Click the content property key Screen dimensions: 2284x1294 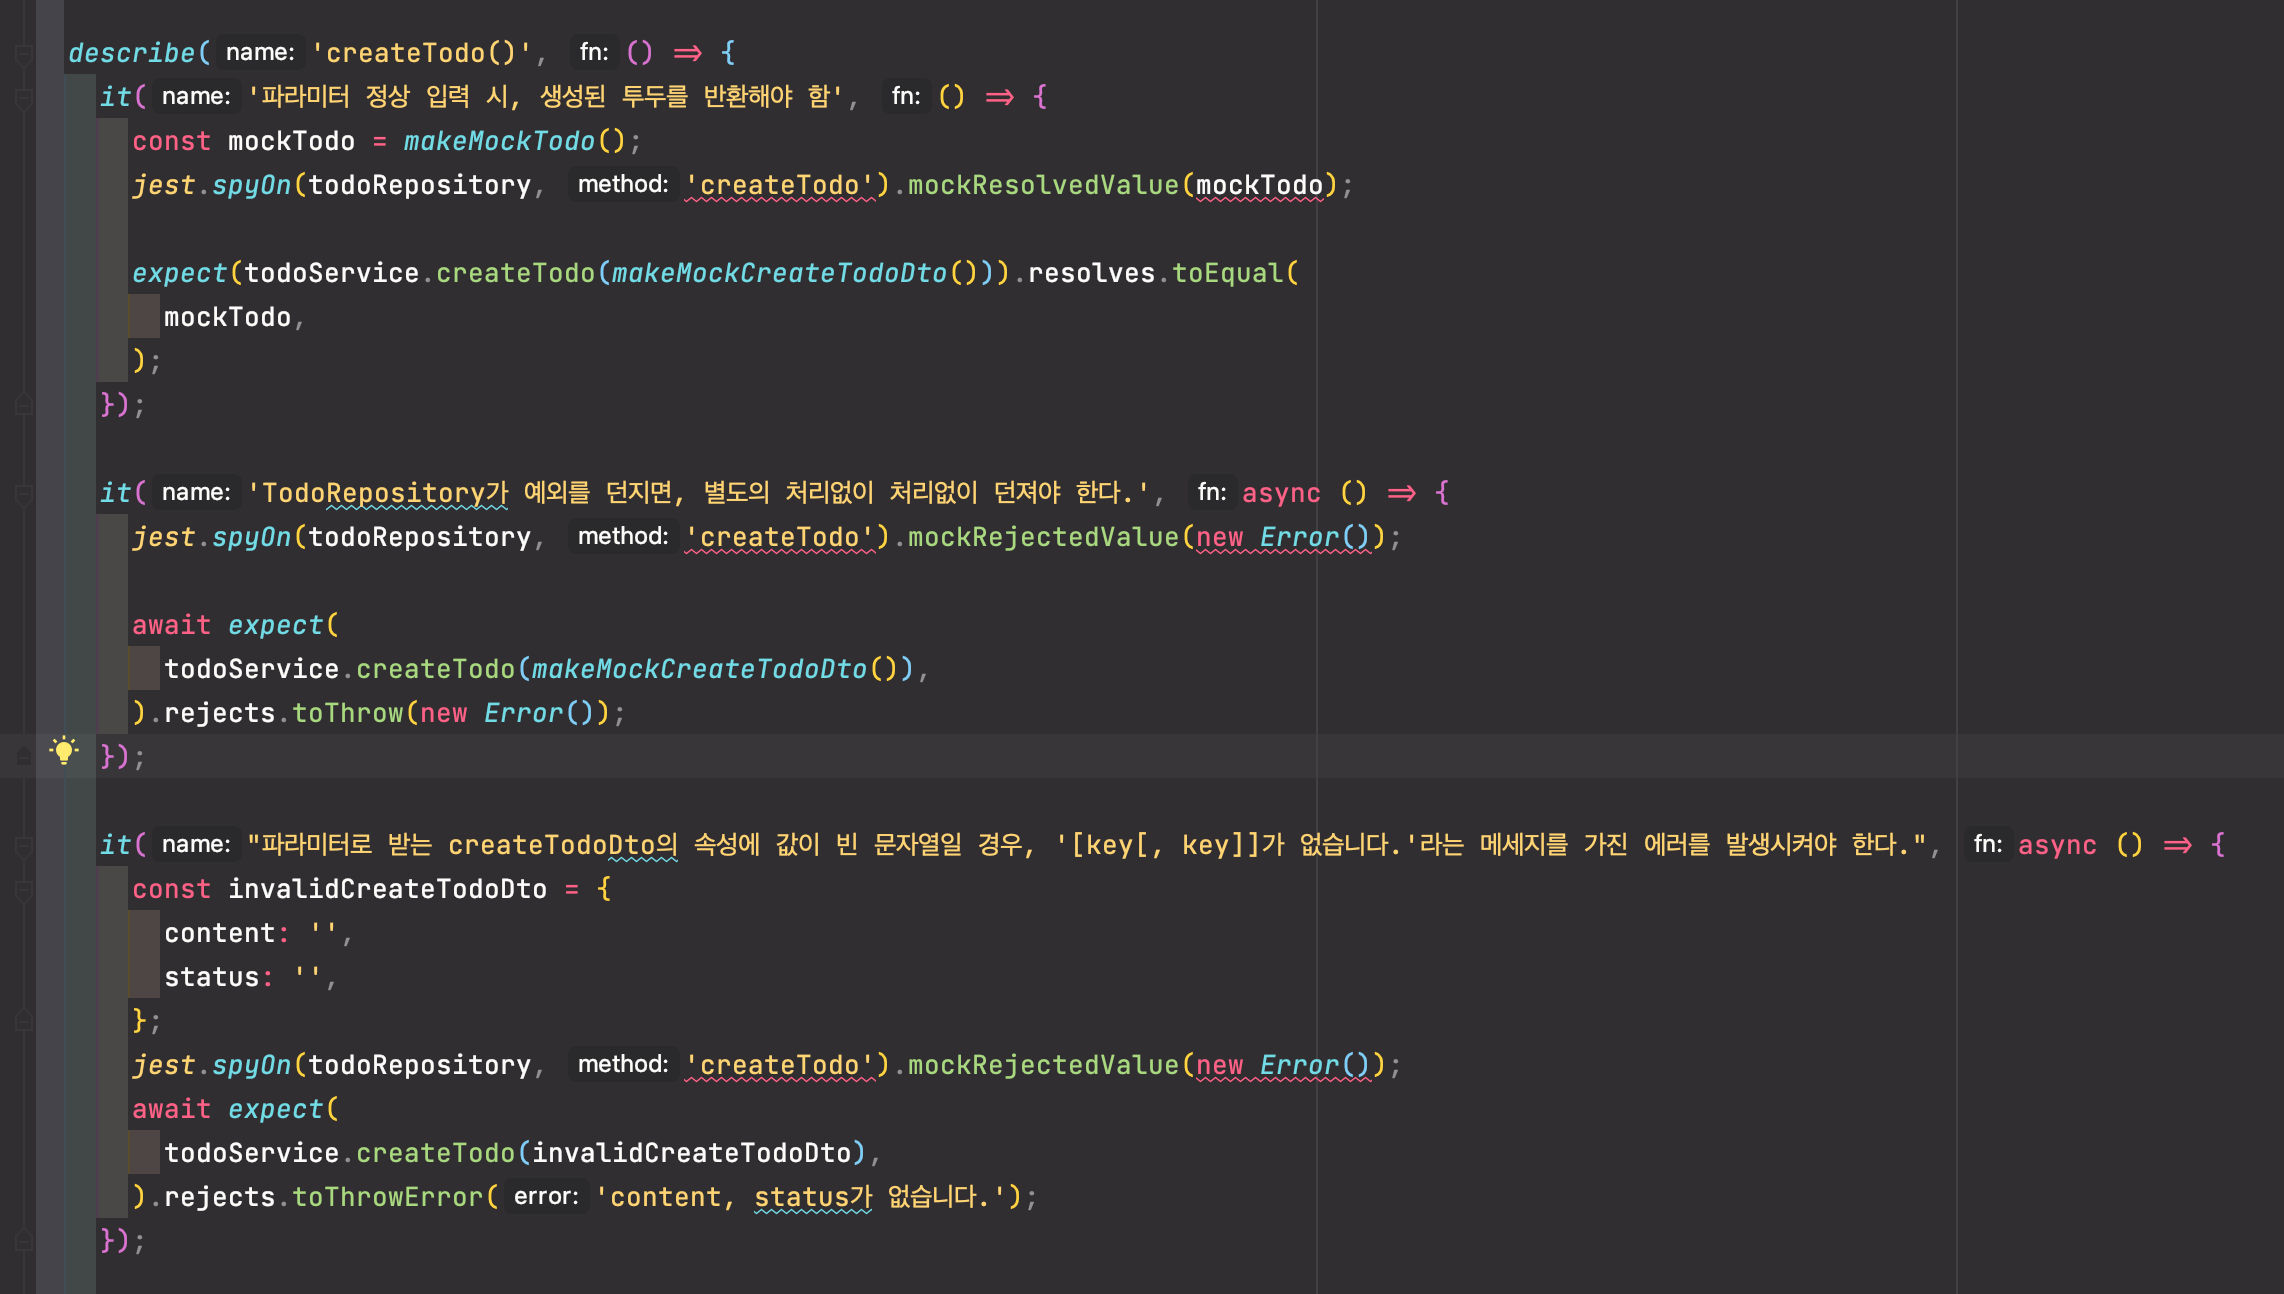[219, 933]
